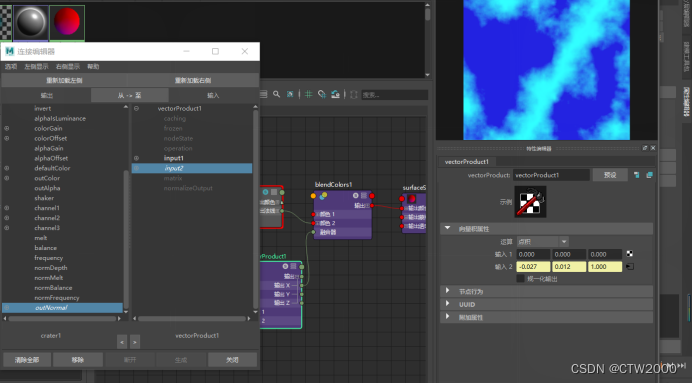Screen dimensions: 693x384
Task: Expand input1 in the right list
Action: click(x=137, y=158)
